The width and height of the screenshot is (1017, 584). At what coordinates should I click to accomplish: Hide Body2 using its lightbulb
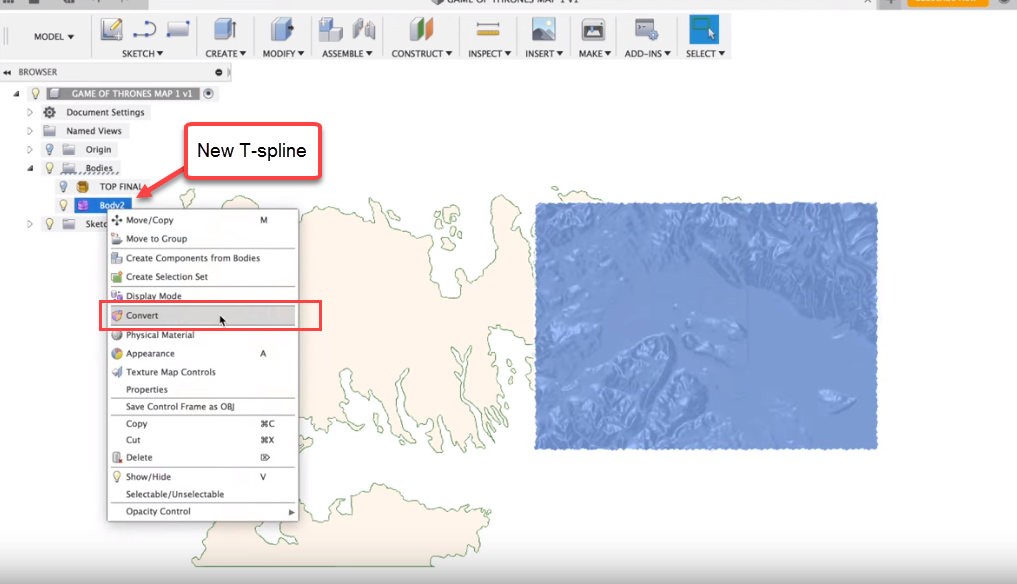pyautogui.click(x=64, y=205)
